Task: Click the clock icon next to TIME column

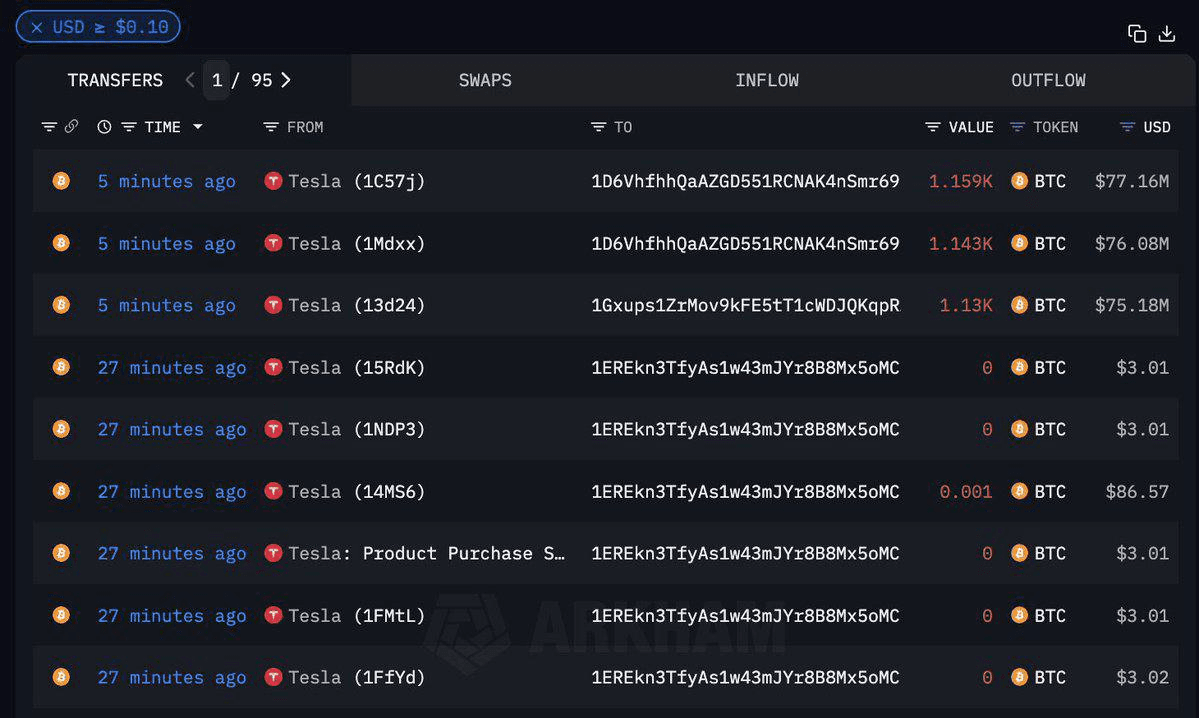Action: (103, 126)
